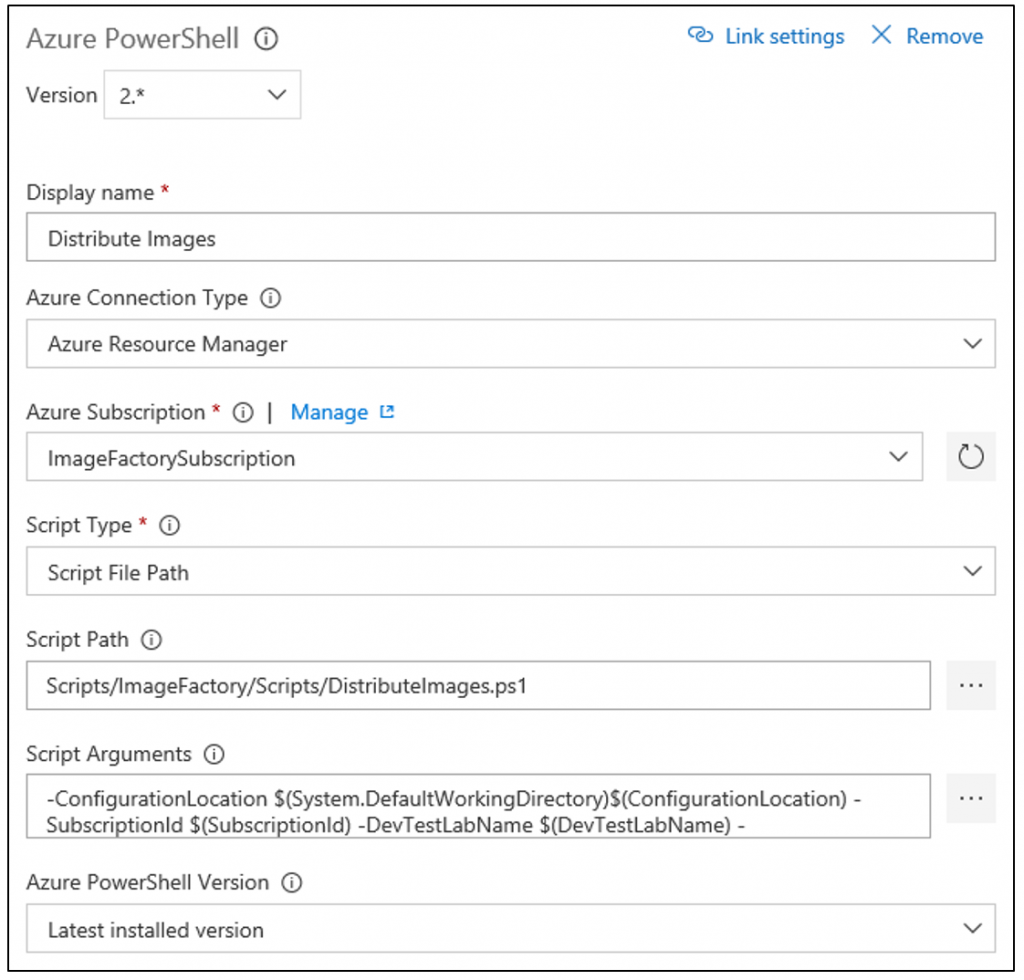The image size is (1024, 980).
Task: Click the Version label
Action: (x=61, y=95)
